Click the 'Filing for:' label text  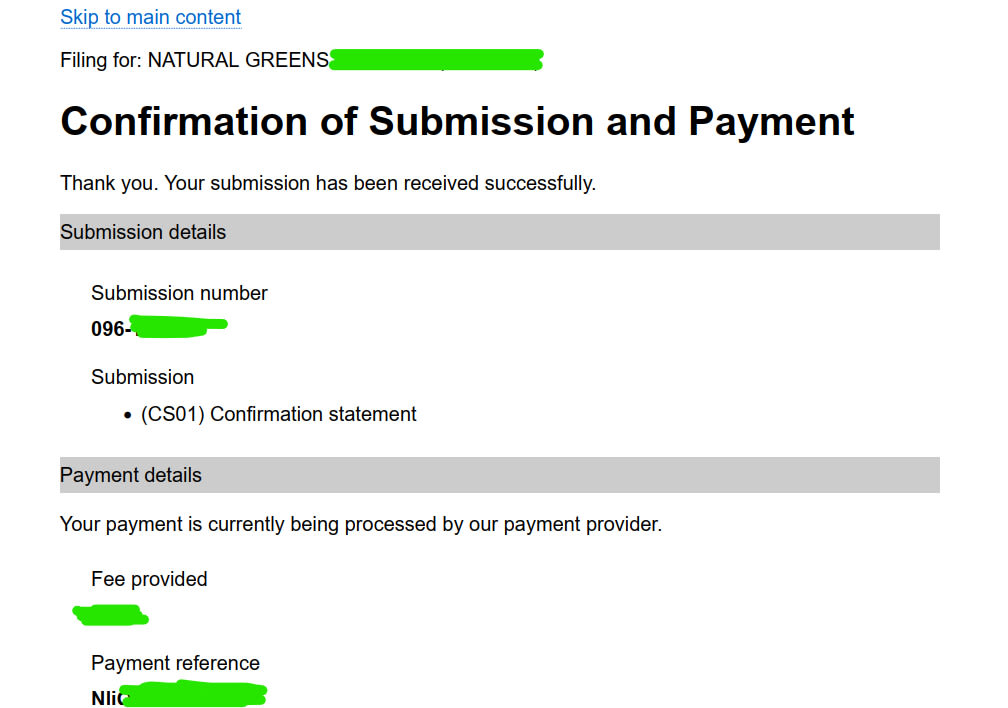coord(101,60)
